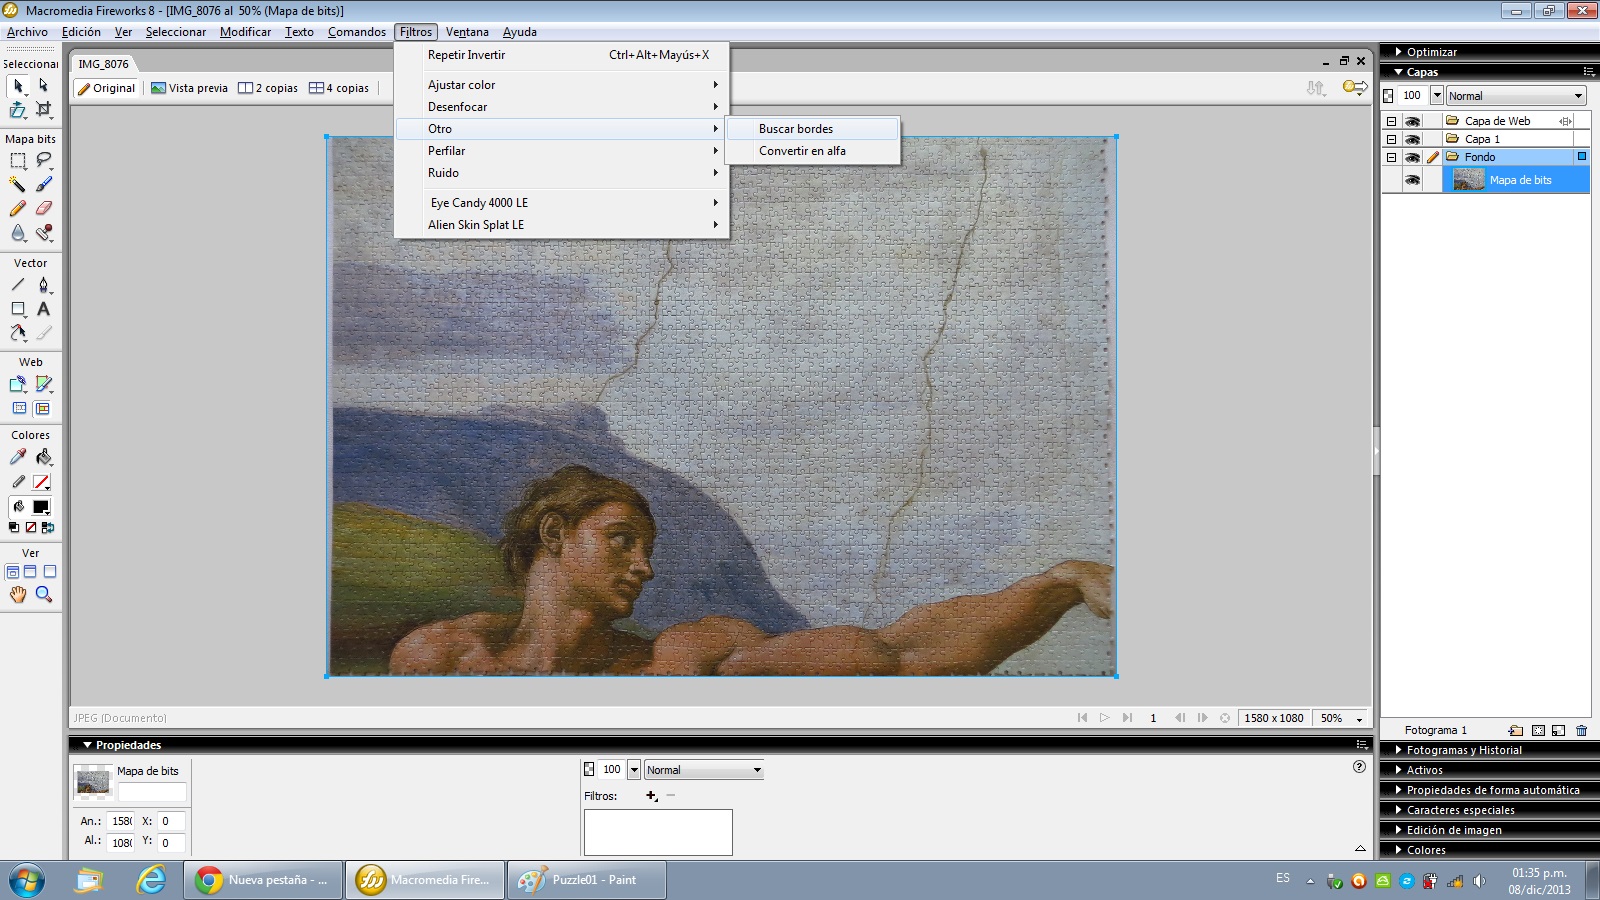
Task: Select the Blur tool
Action: click(x=18, y=233)
